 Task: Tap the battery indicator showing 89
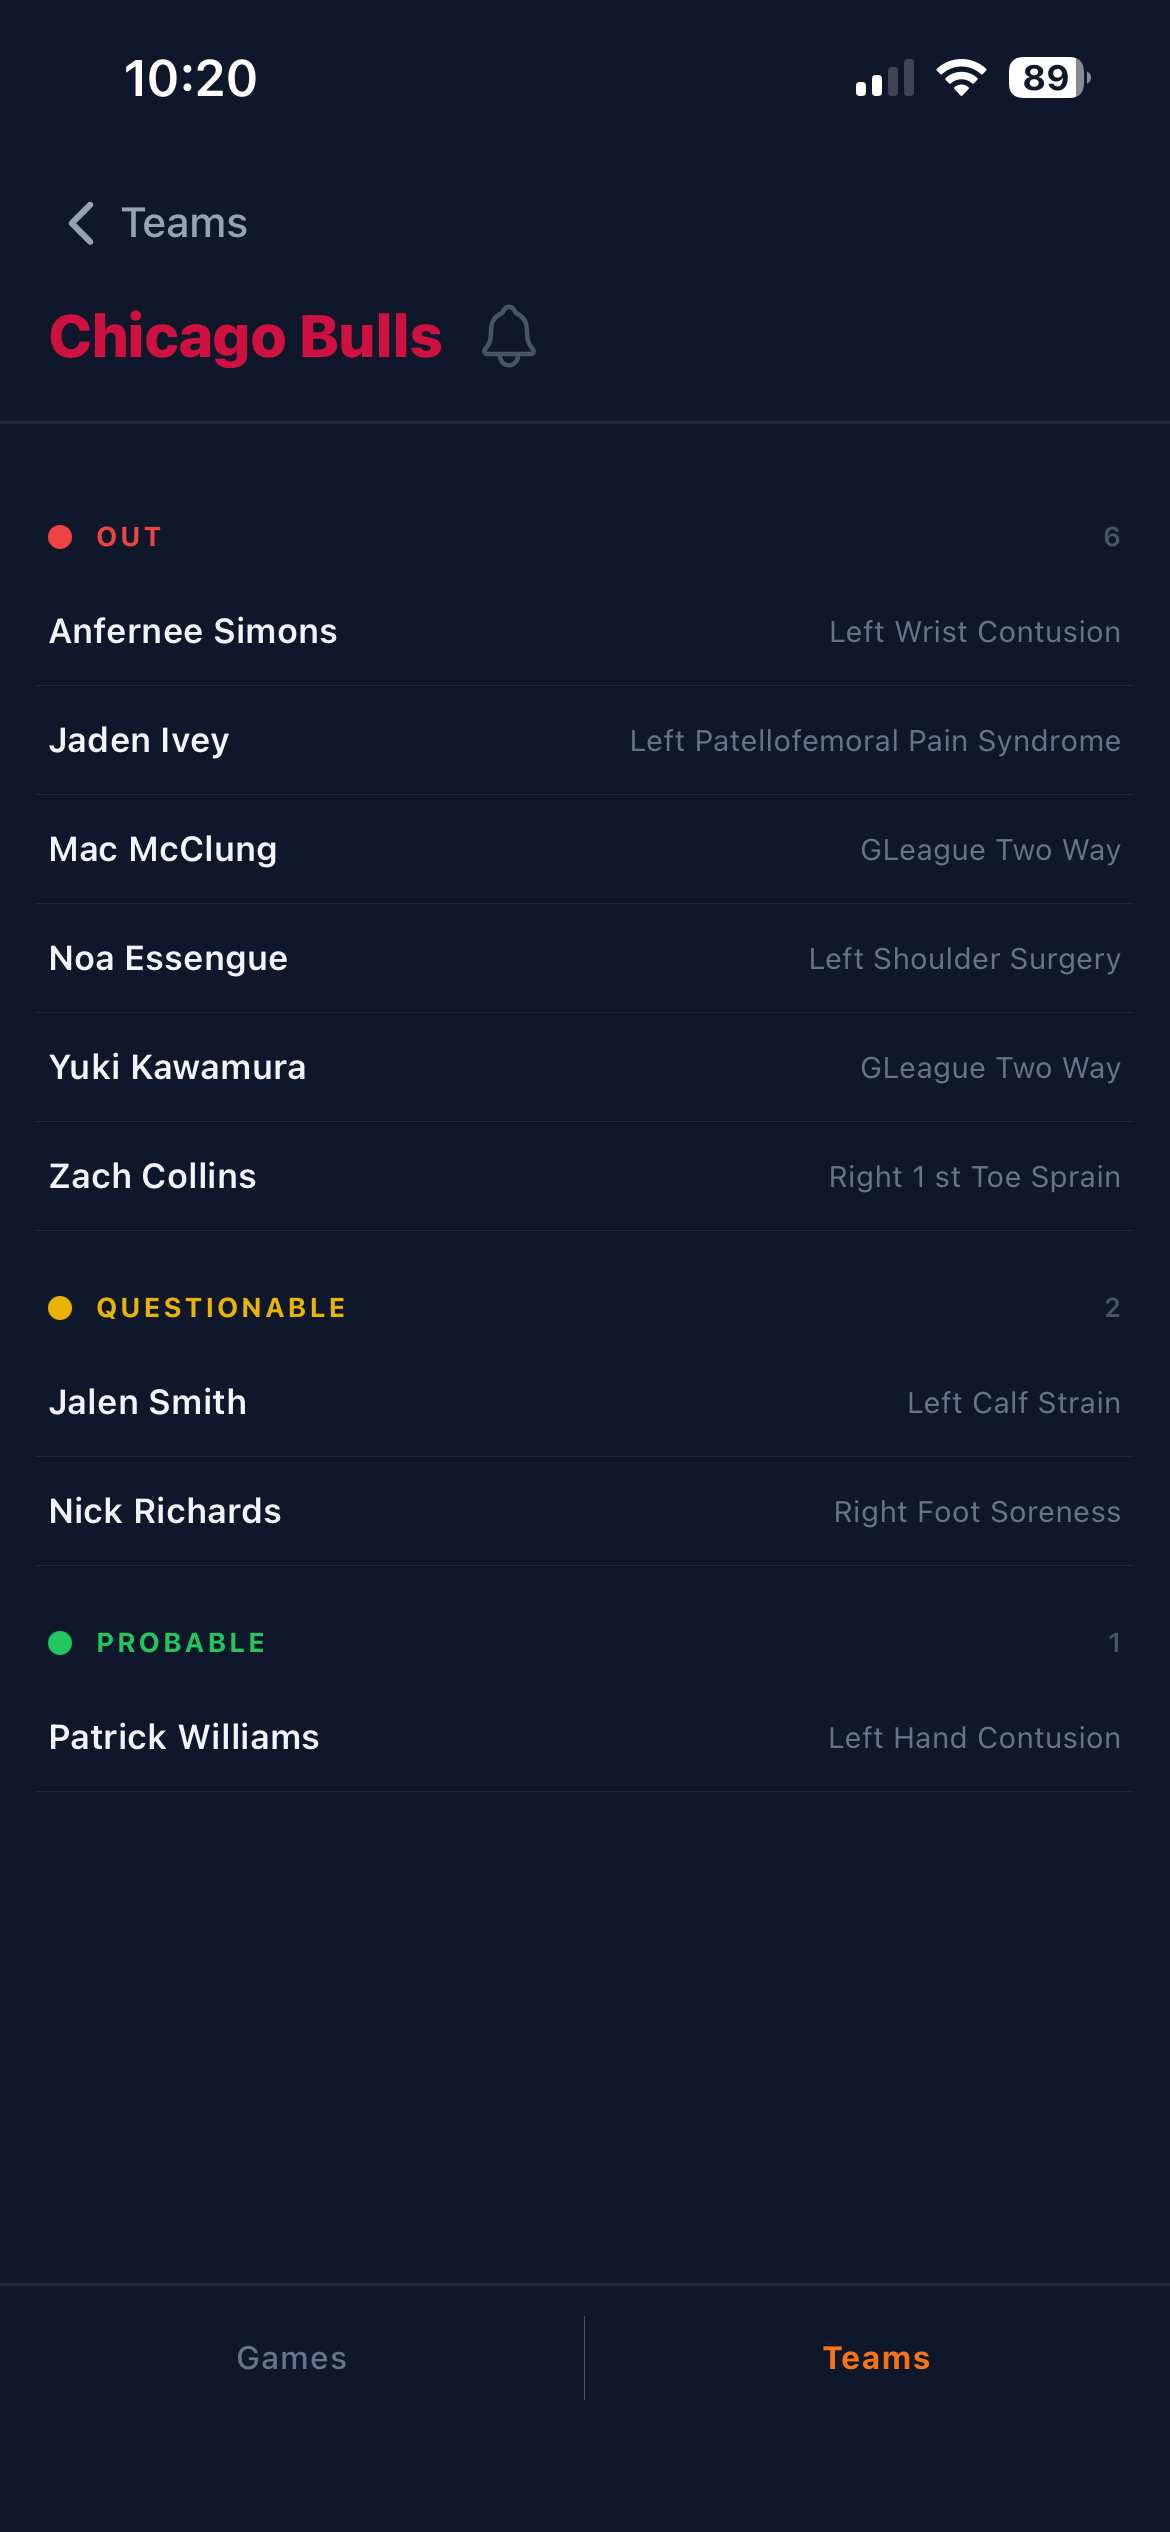point(1047,79)
